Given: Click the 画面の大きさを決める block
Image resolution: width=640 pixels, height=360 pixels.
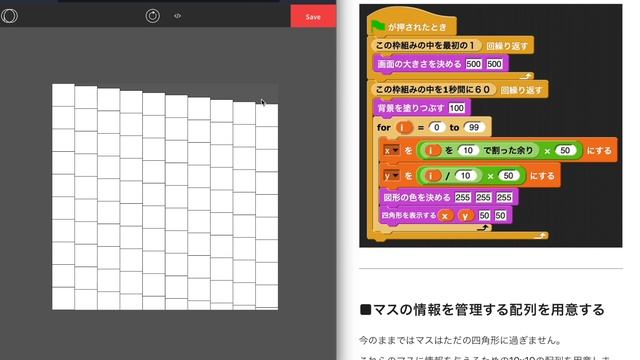Looking at the screenshot, I should pyautogui.click(x=440, y=64).
